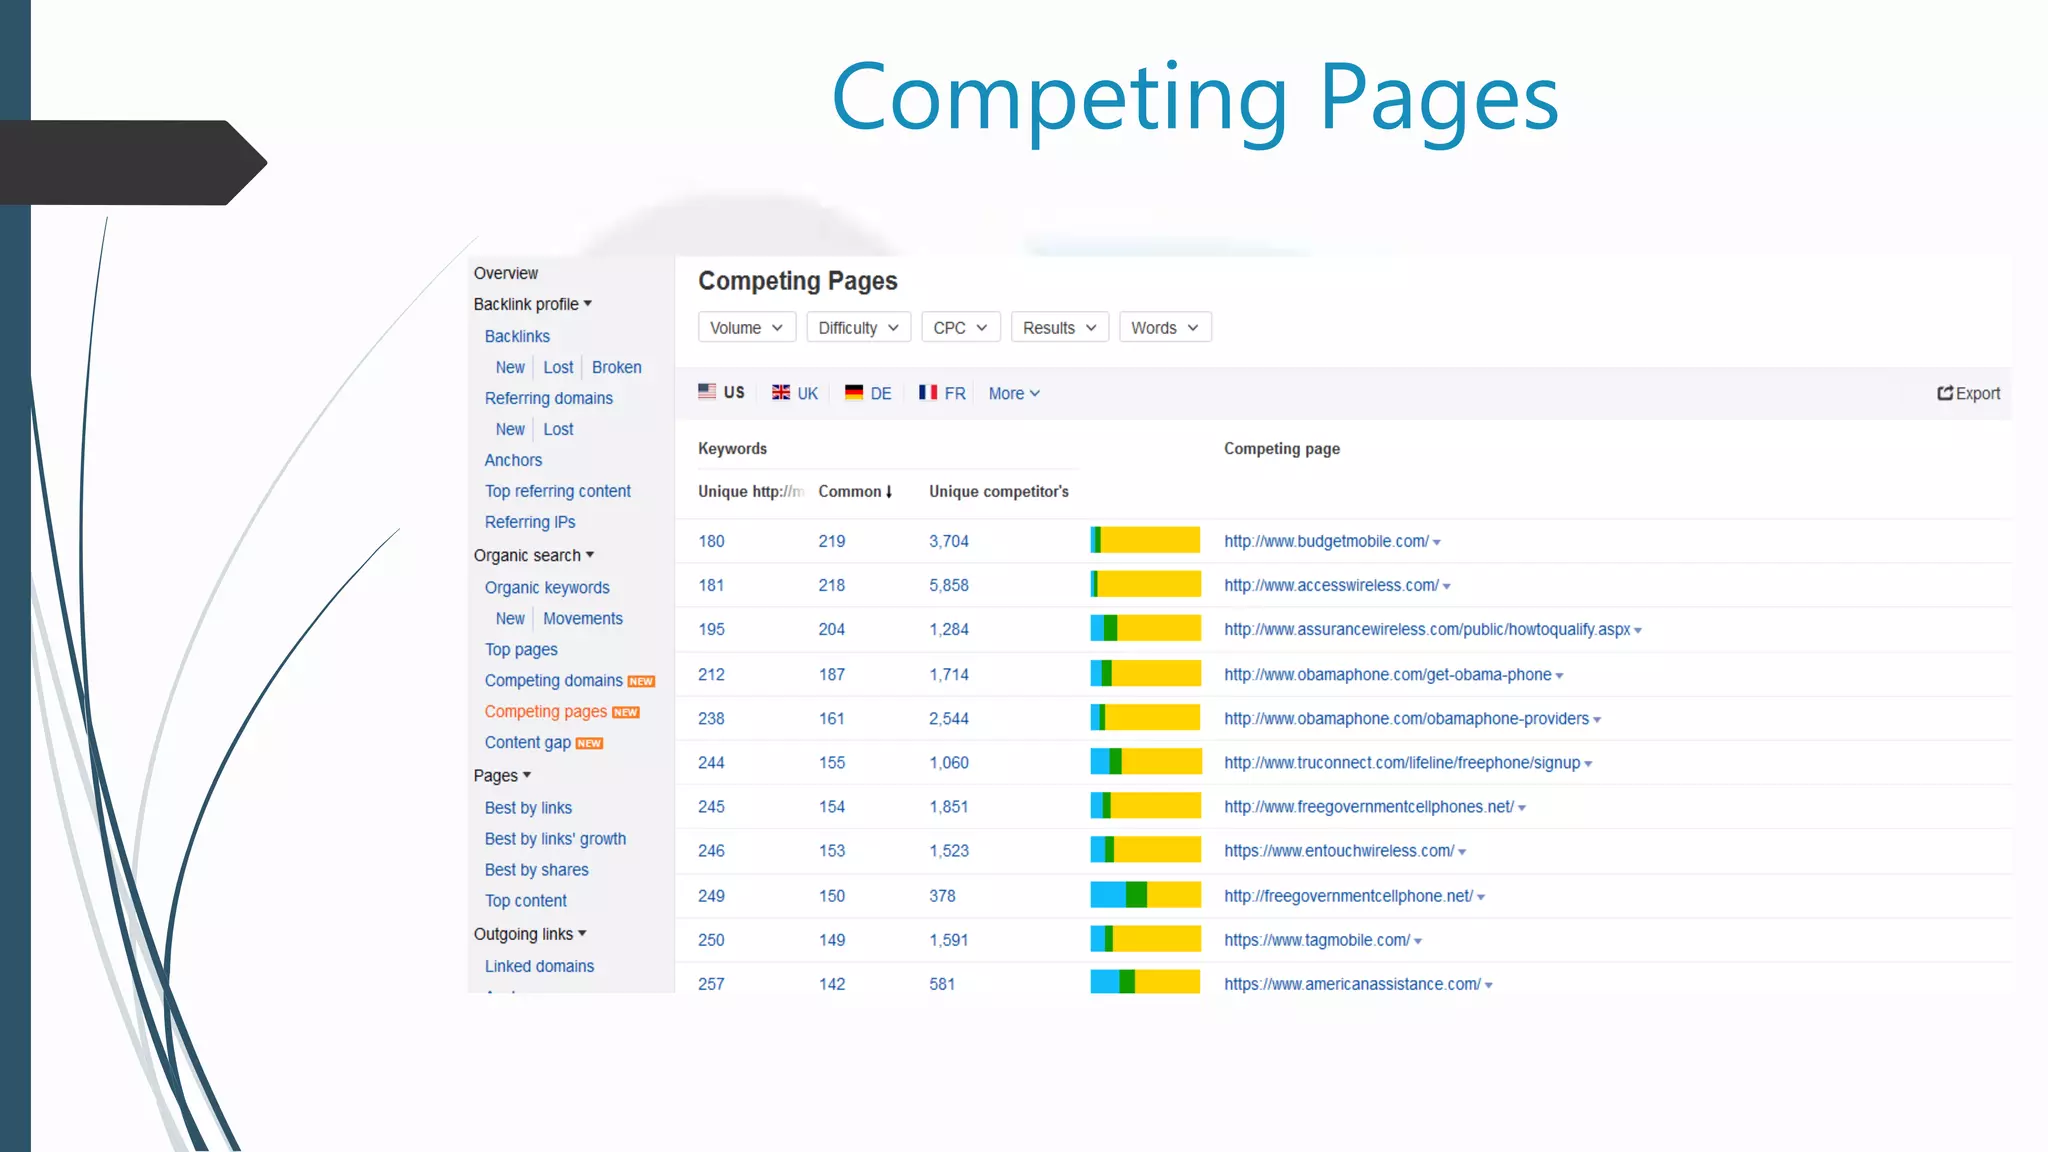Open Content gap in sidebar
Image resolution: width=2048 pixels, height=1152 pixels.
528,743
